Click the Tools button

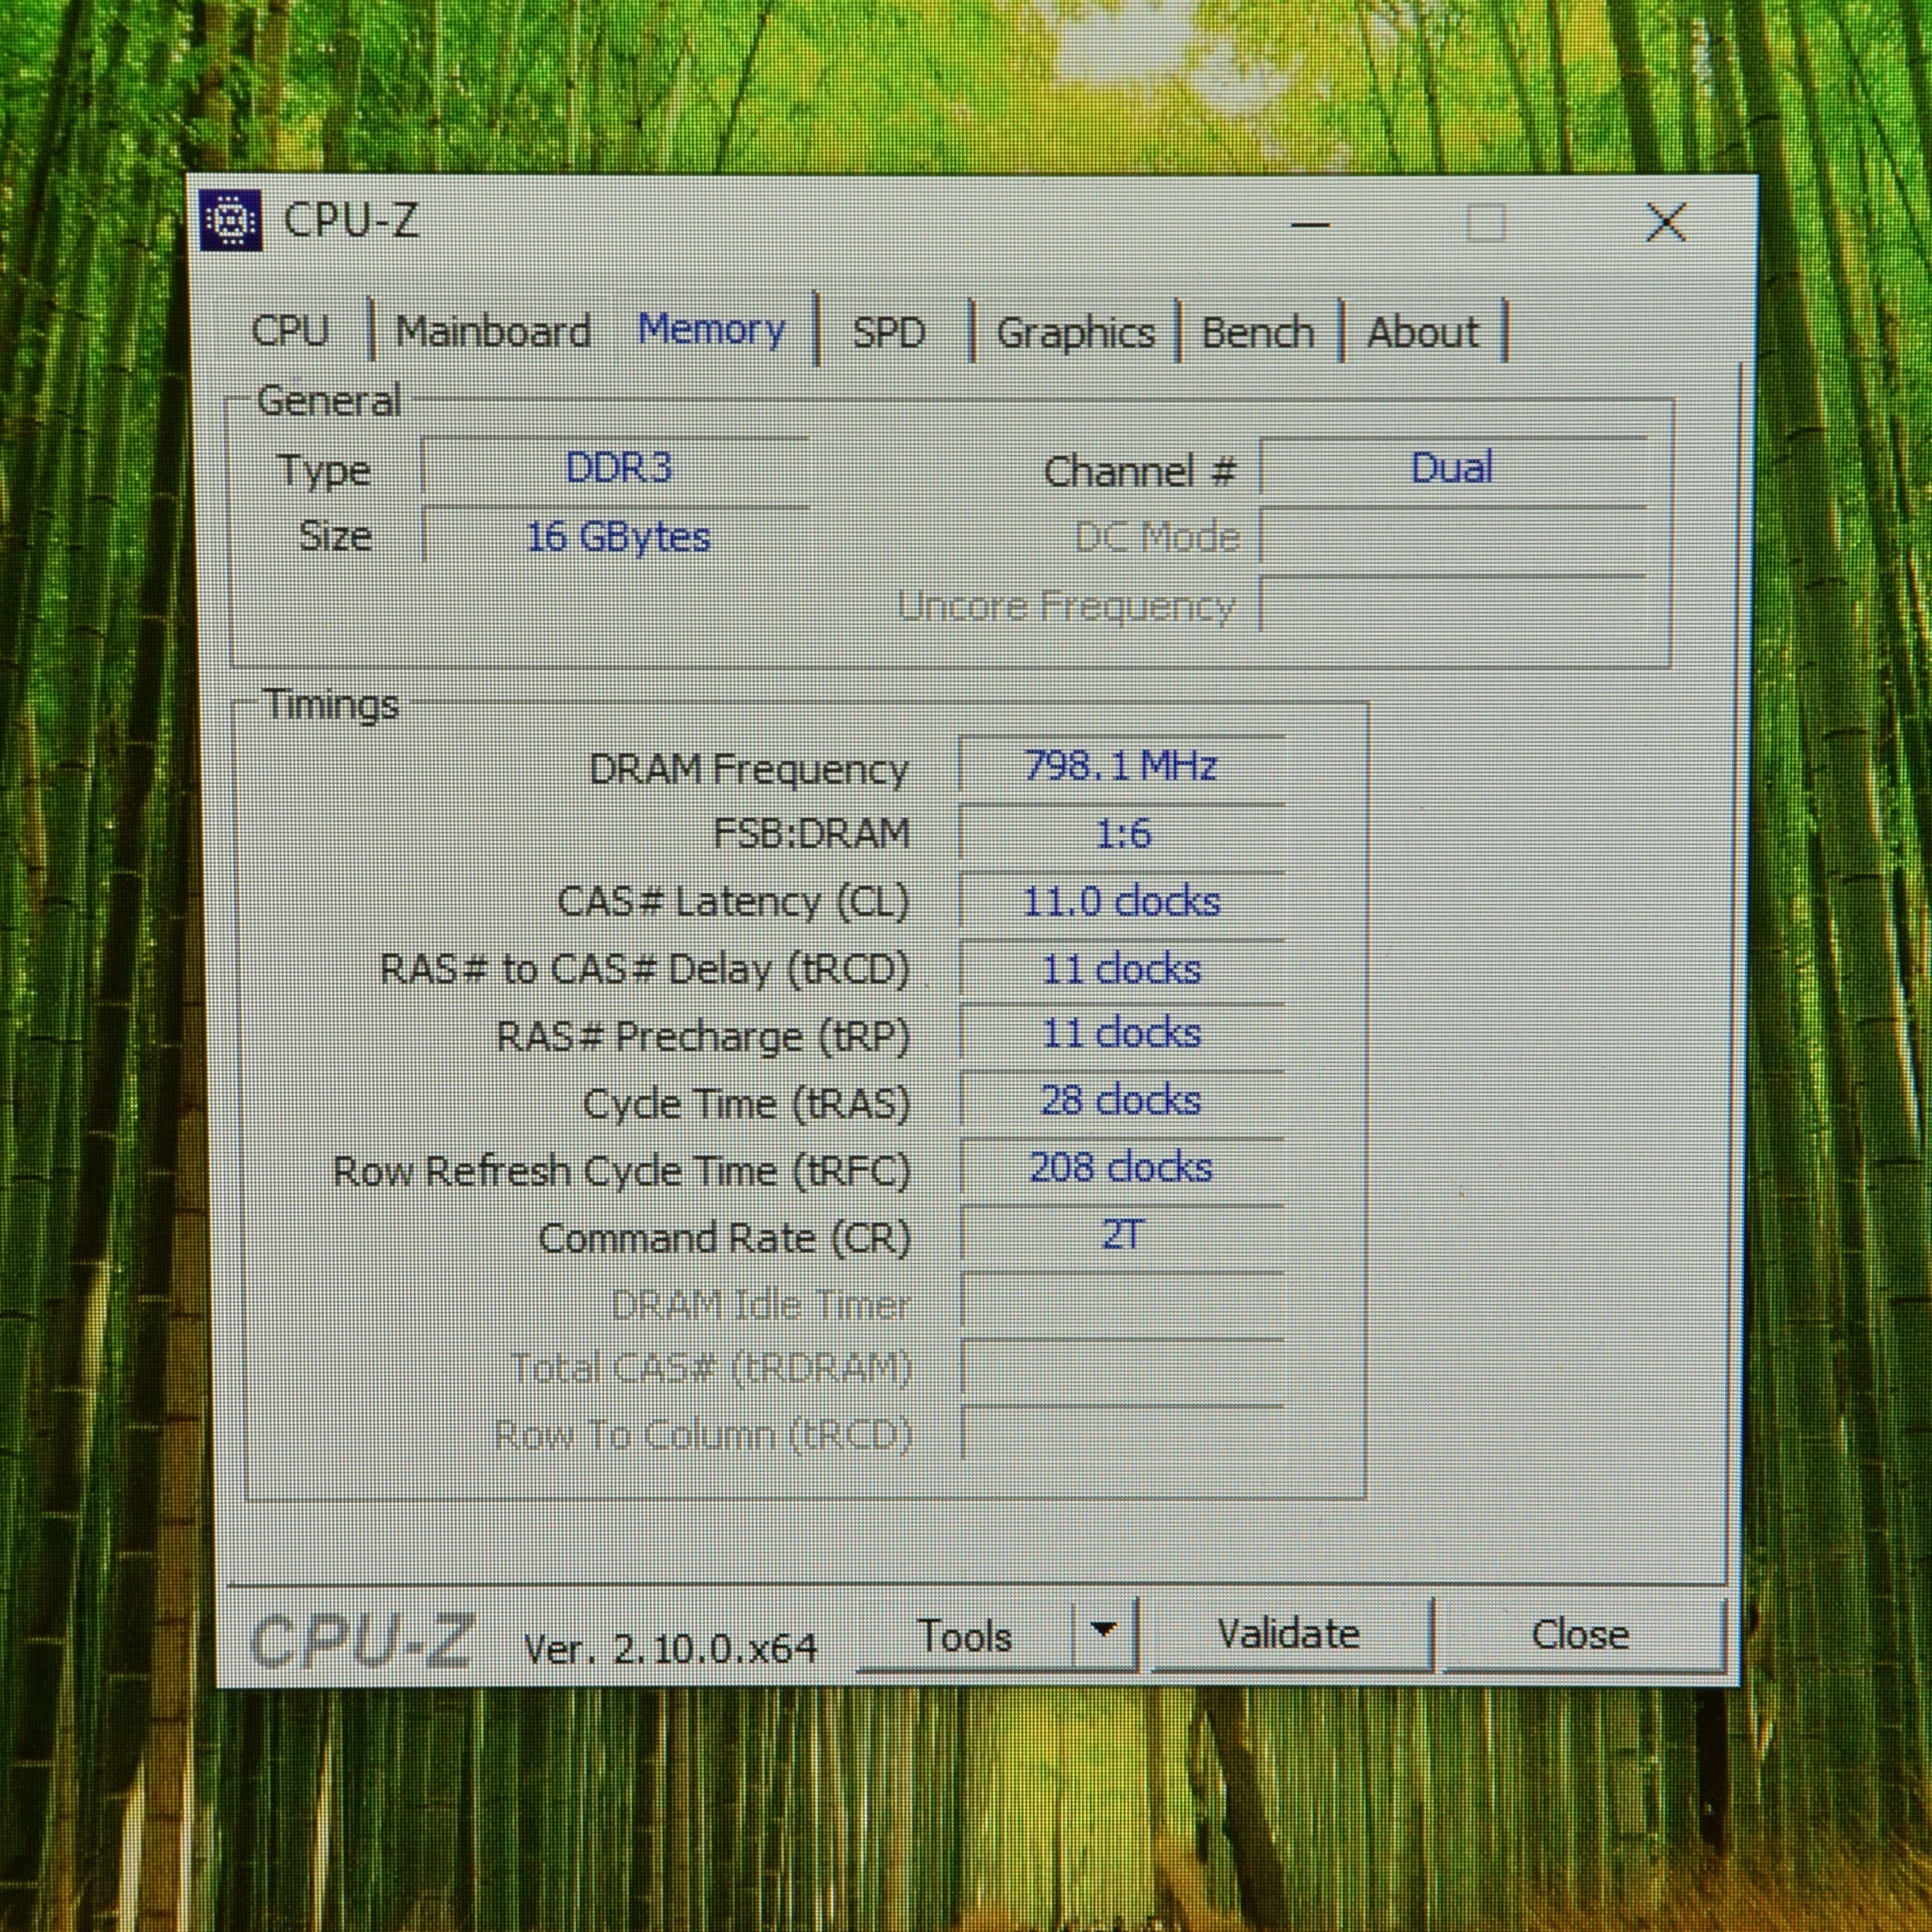pyautogui.click(x=964, y=1637)
